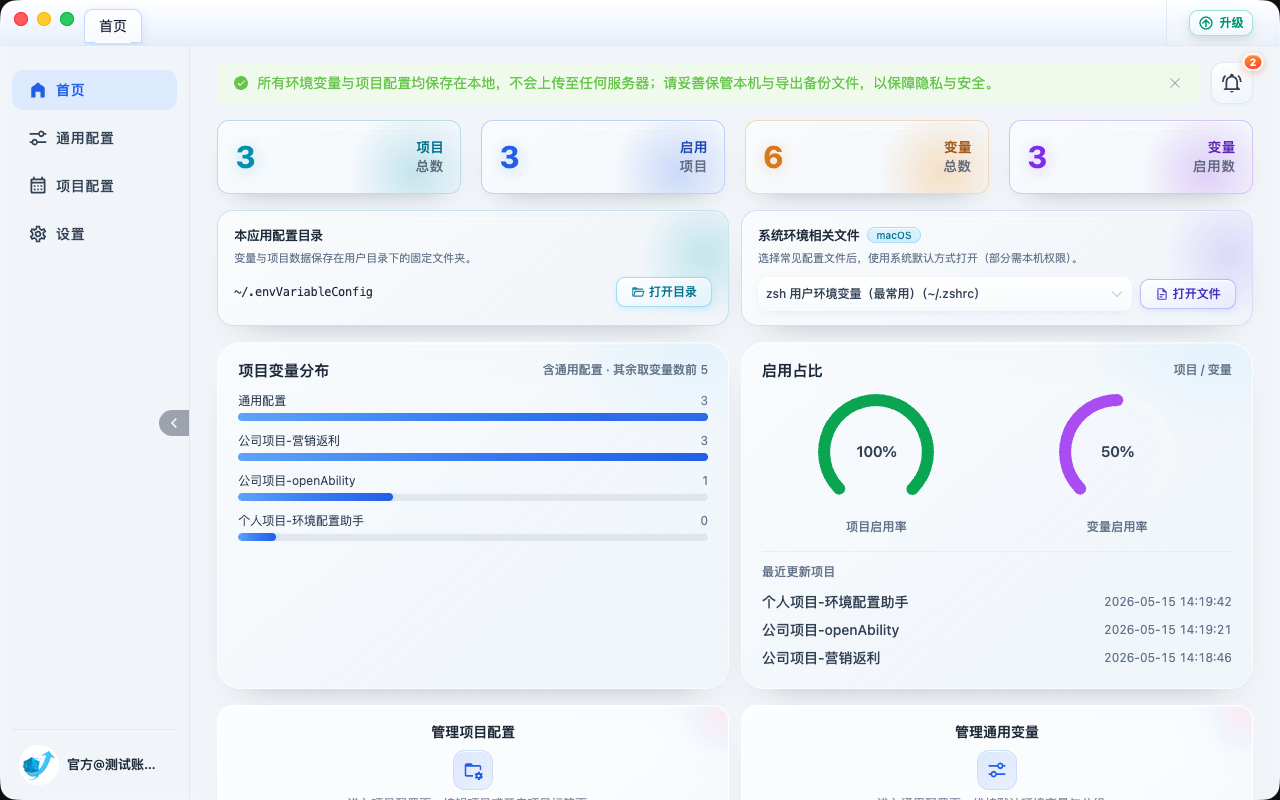Click the 个人项目-环境配置助手 progress bar
The height and width of the screenshot is (800, 1280).
[473, 537]
